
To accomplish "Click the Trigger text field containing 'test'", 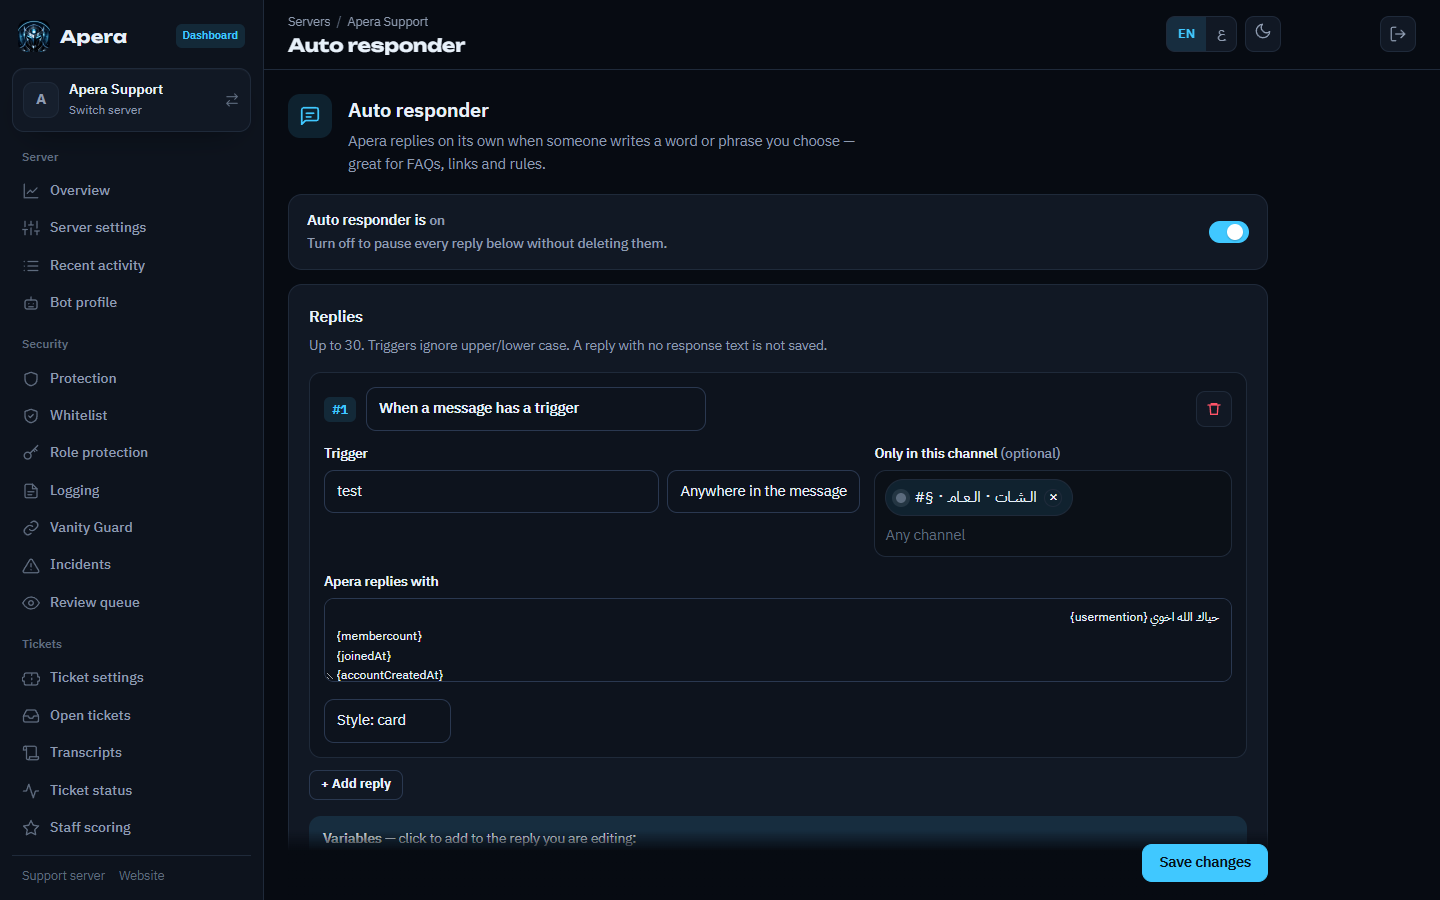I will tap(491, 492).
